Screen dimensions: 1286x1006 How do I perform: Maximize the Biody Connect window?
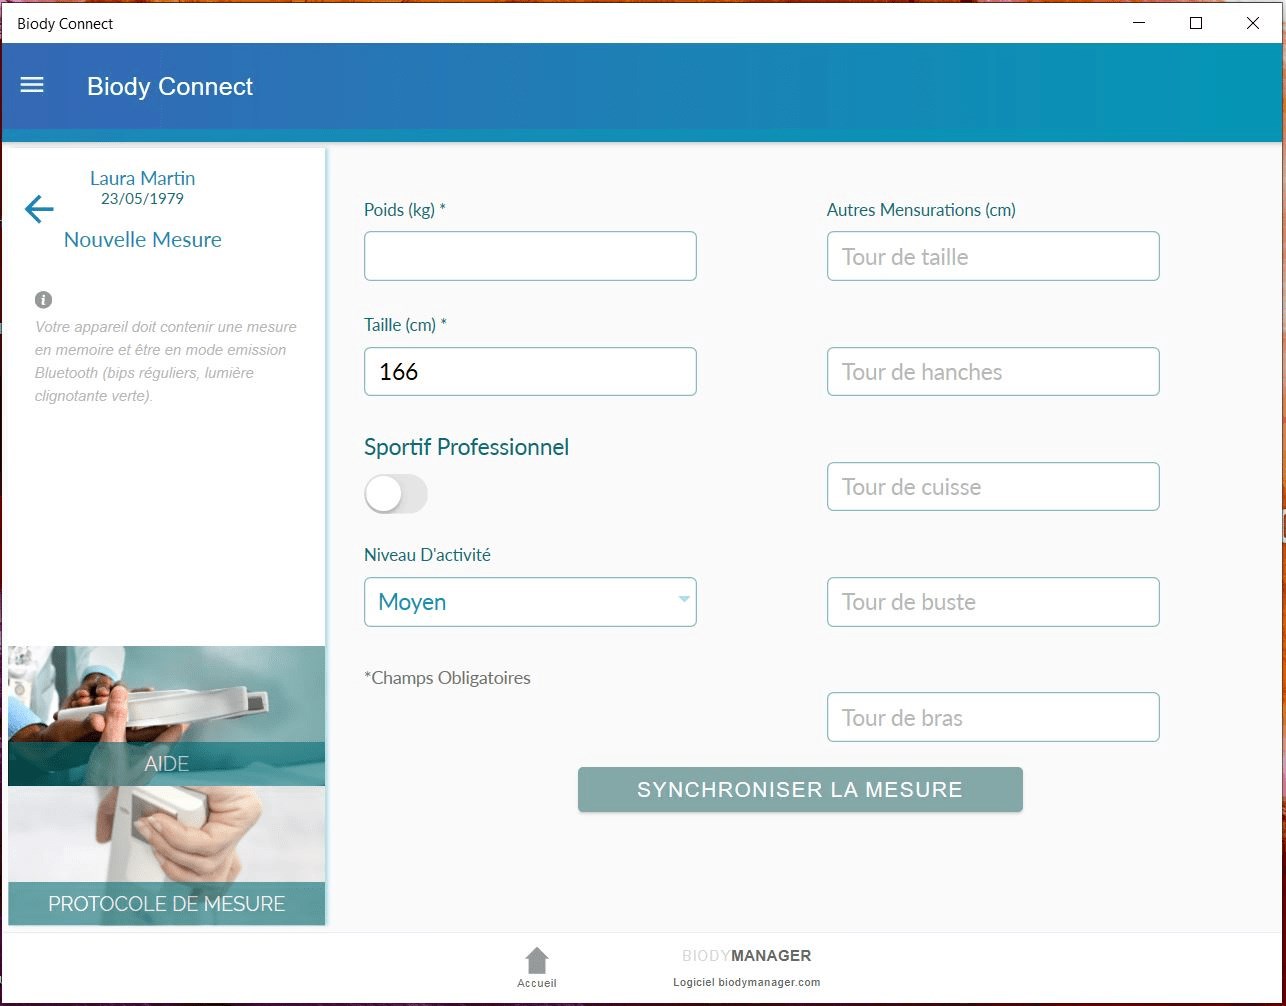1196,23
